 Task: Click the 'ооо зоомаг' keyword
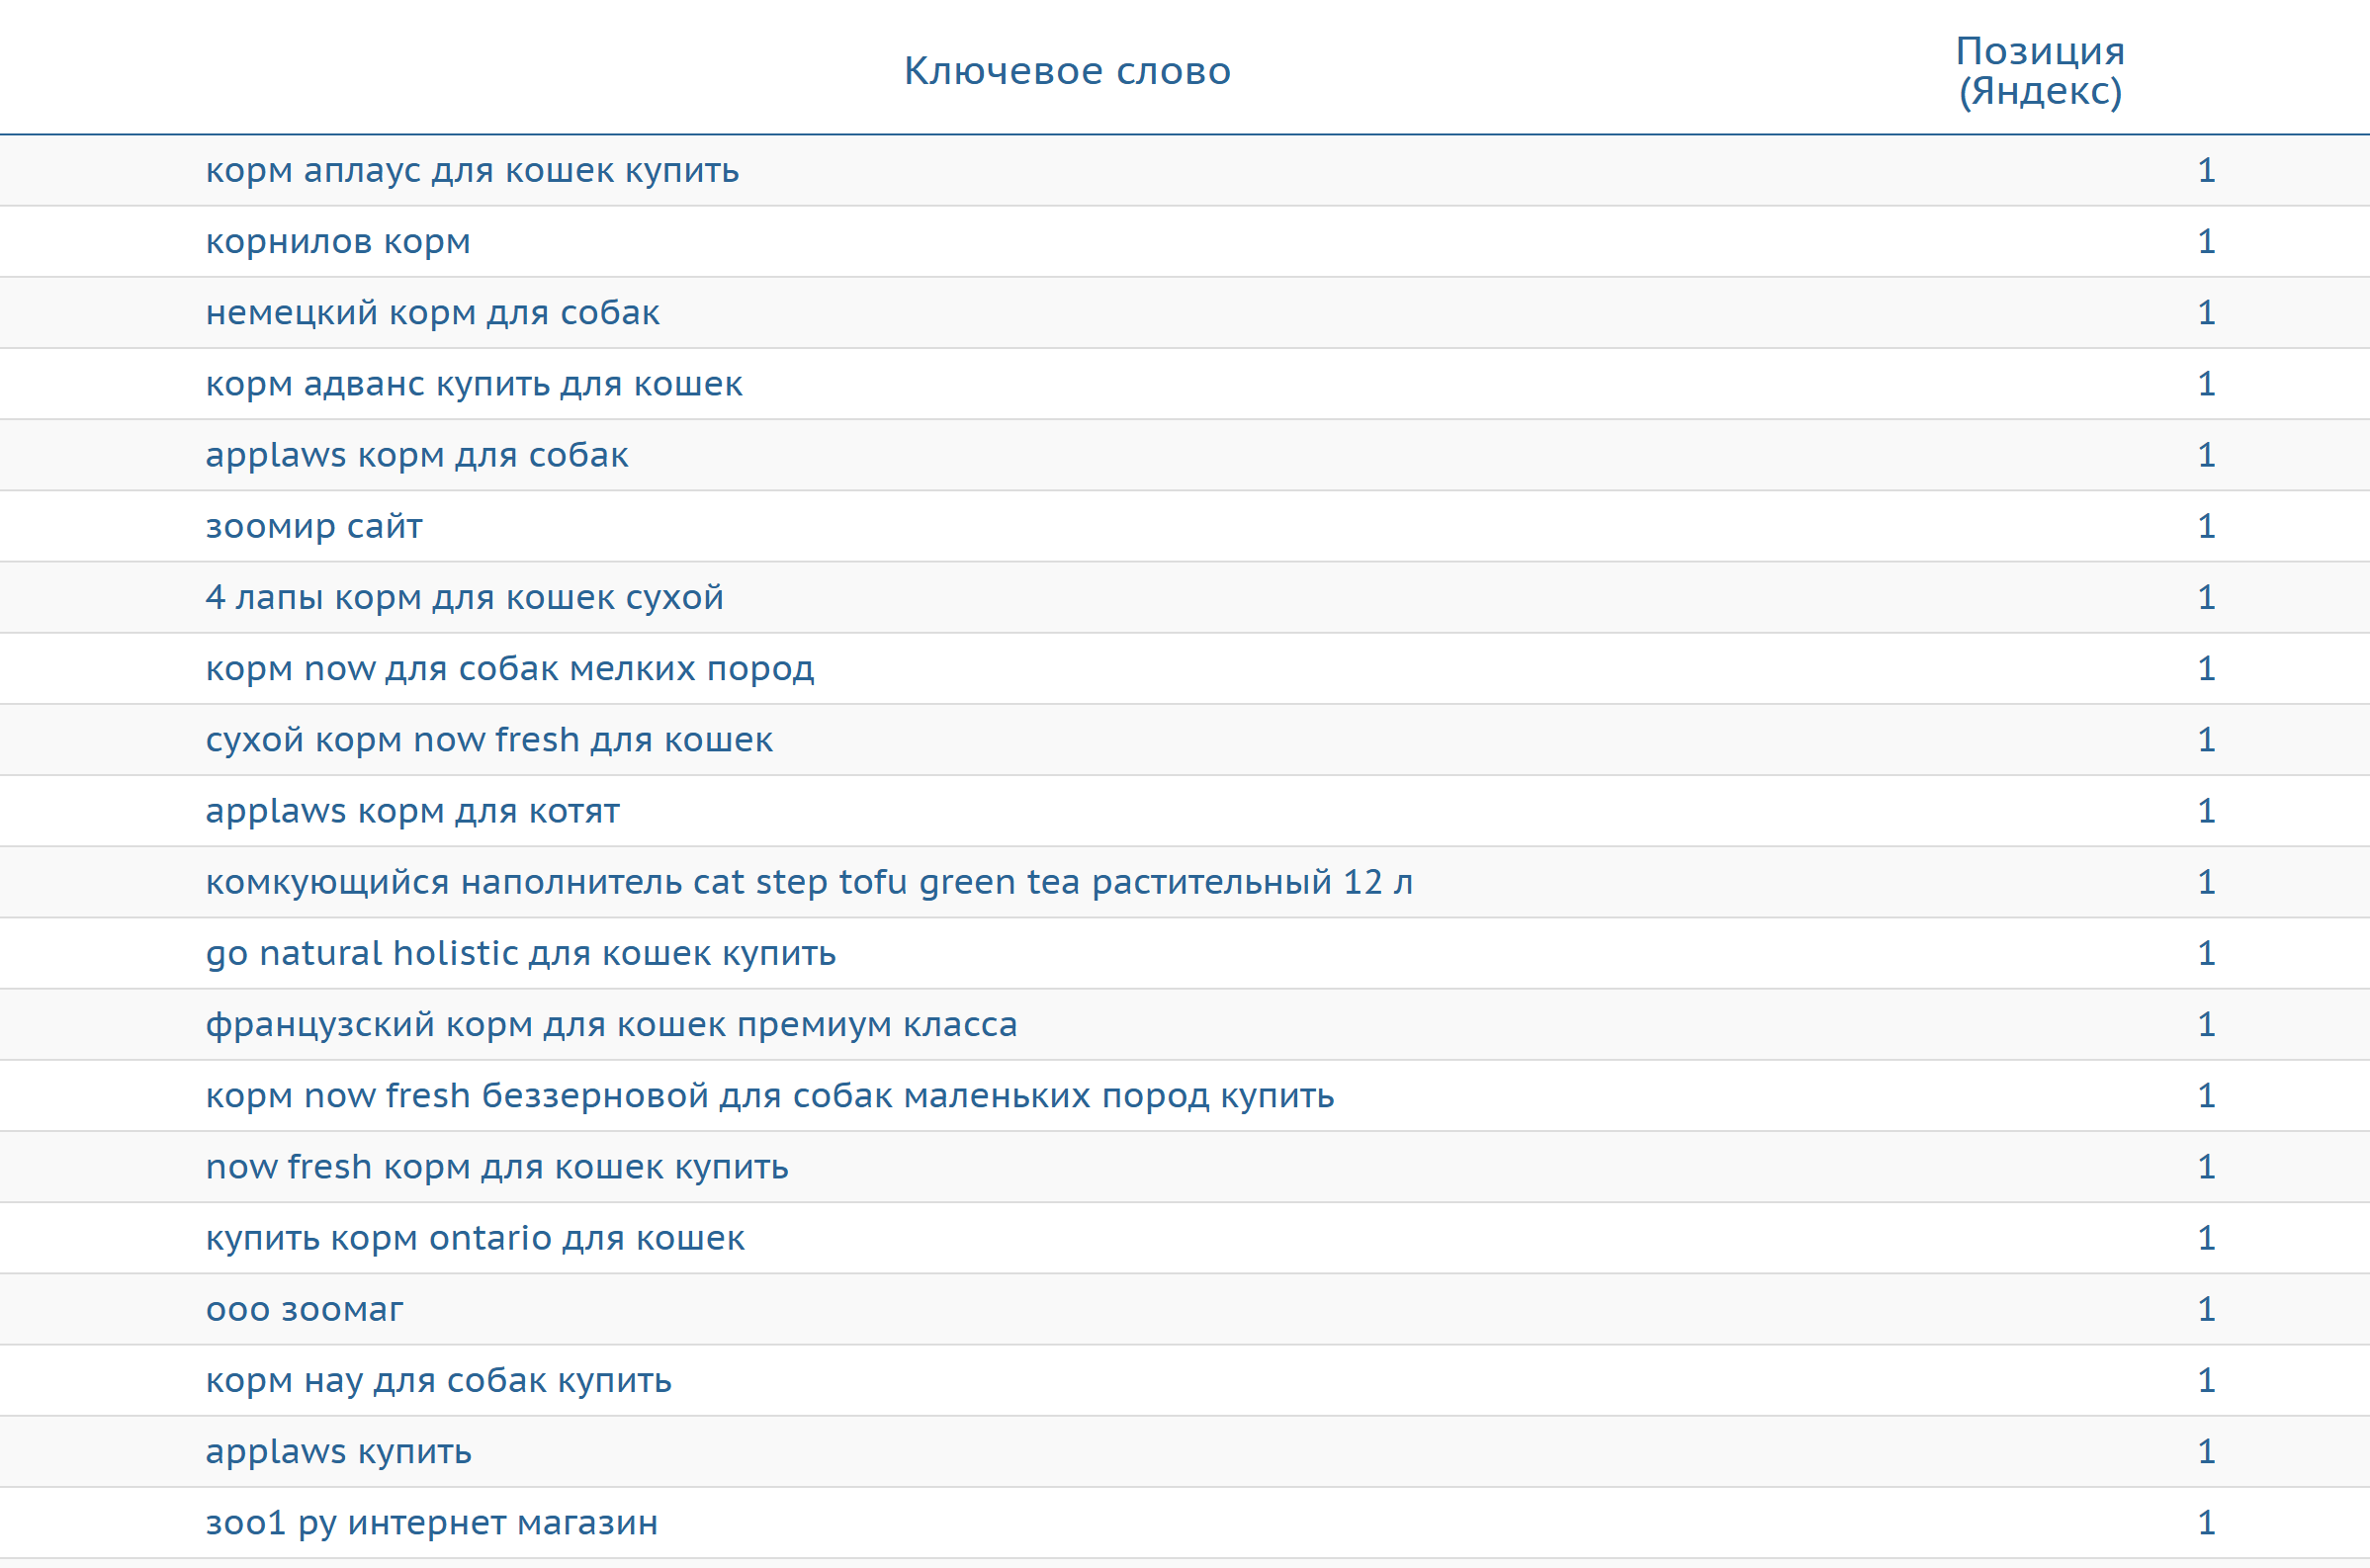coord(304,1309)
